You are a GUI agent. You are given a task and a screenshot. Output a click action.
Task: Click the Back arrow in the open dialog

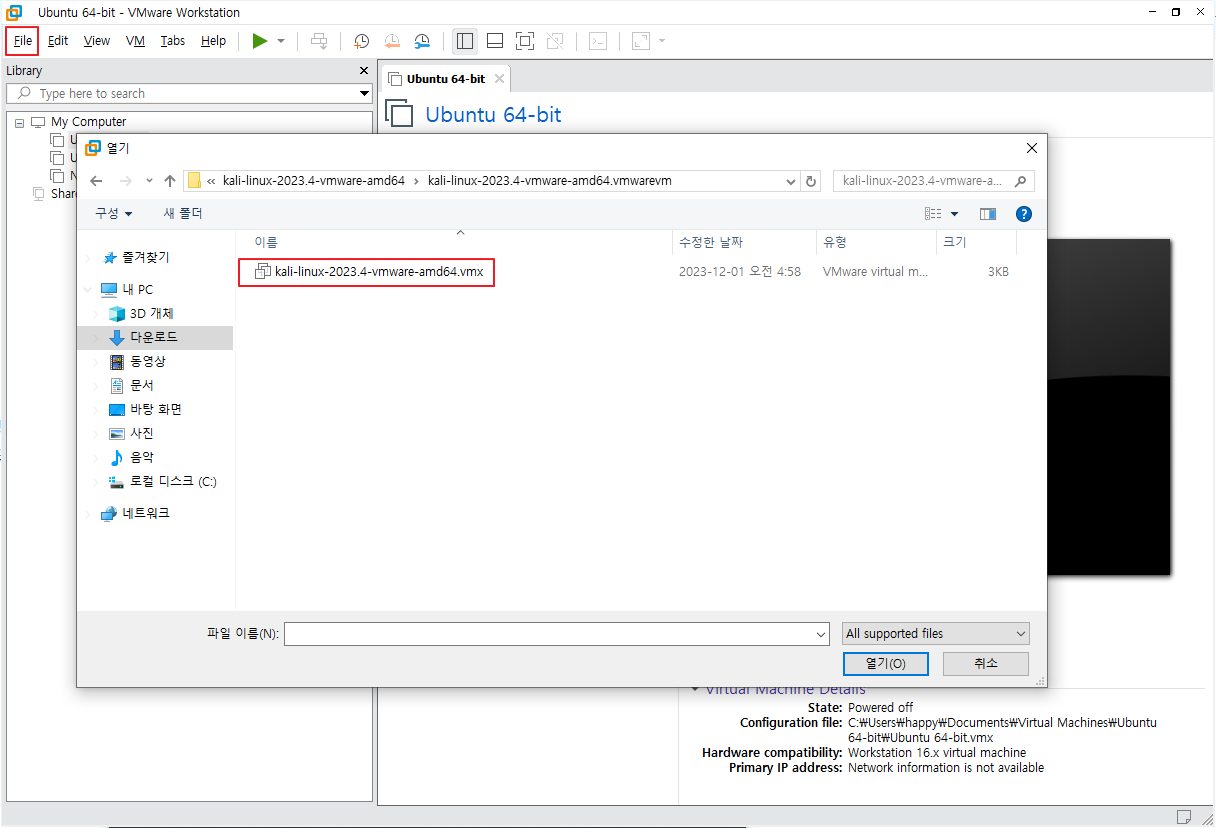pos(96,181)
